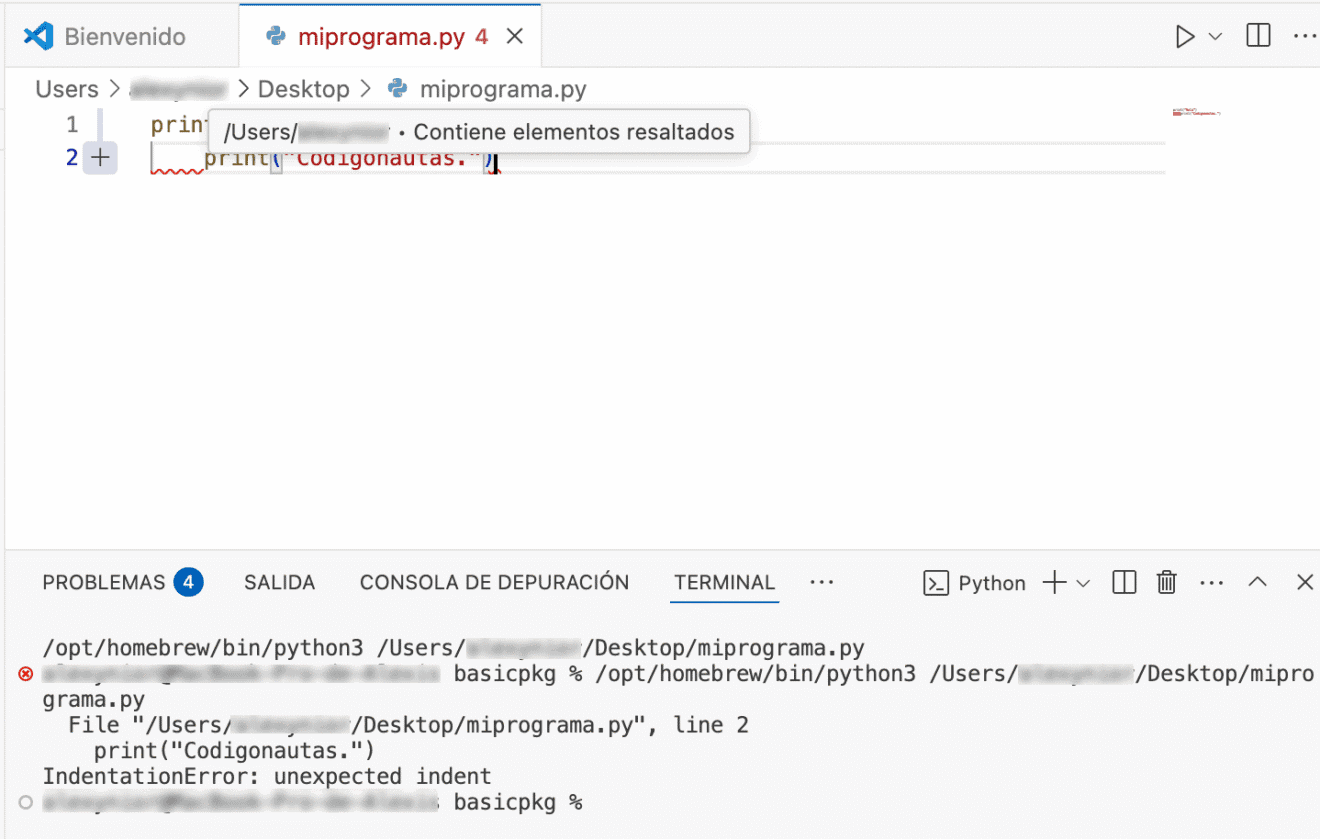Viewport: 1320px width, 839px height.
Task: Run the Python file using the play button
Action: pyautogui.click(x=1185, y=36)
